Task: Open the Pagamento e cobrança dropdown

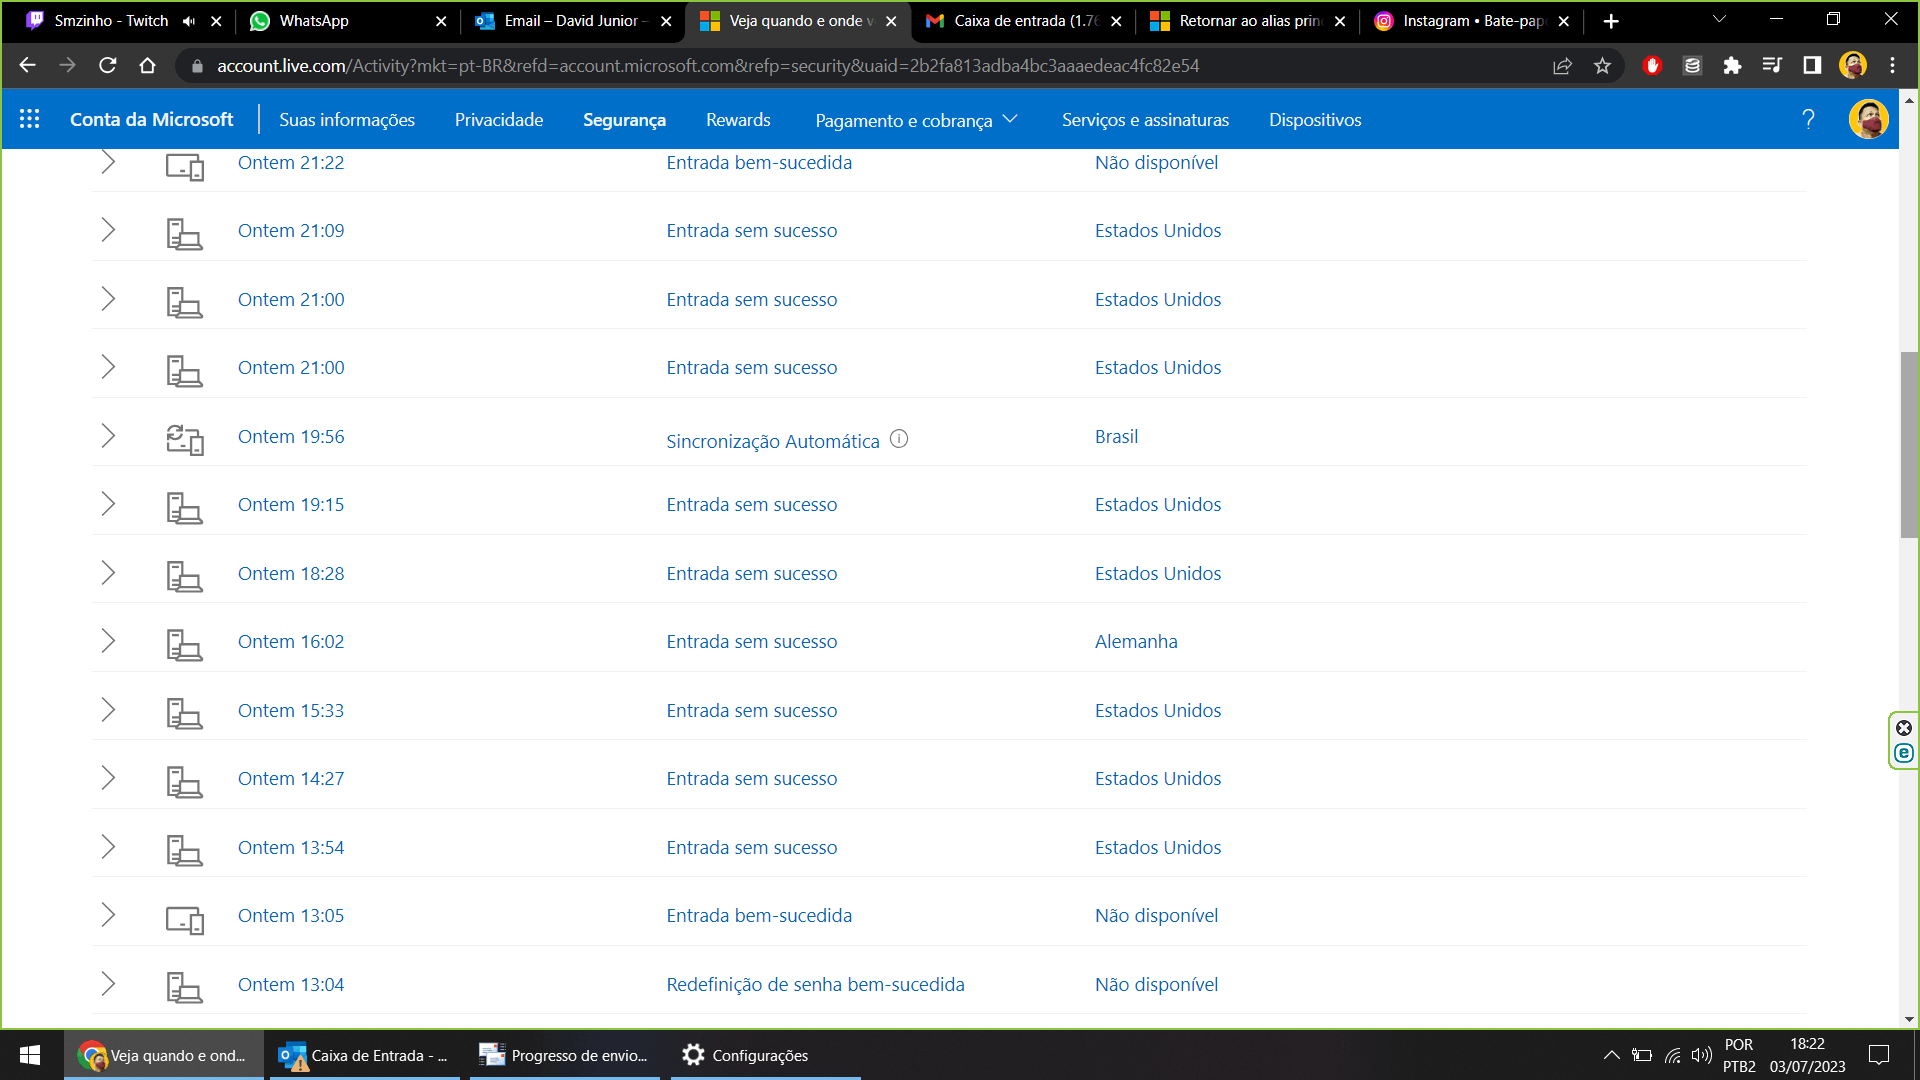Action: pyautogui.click(x=915, y=120)
